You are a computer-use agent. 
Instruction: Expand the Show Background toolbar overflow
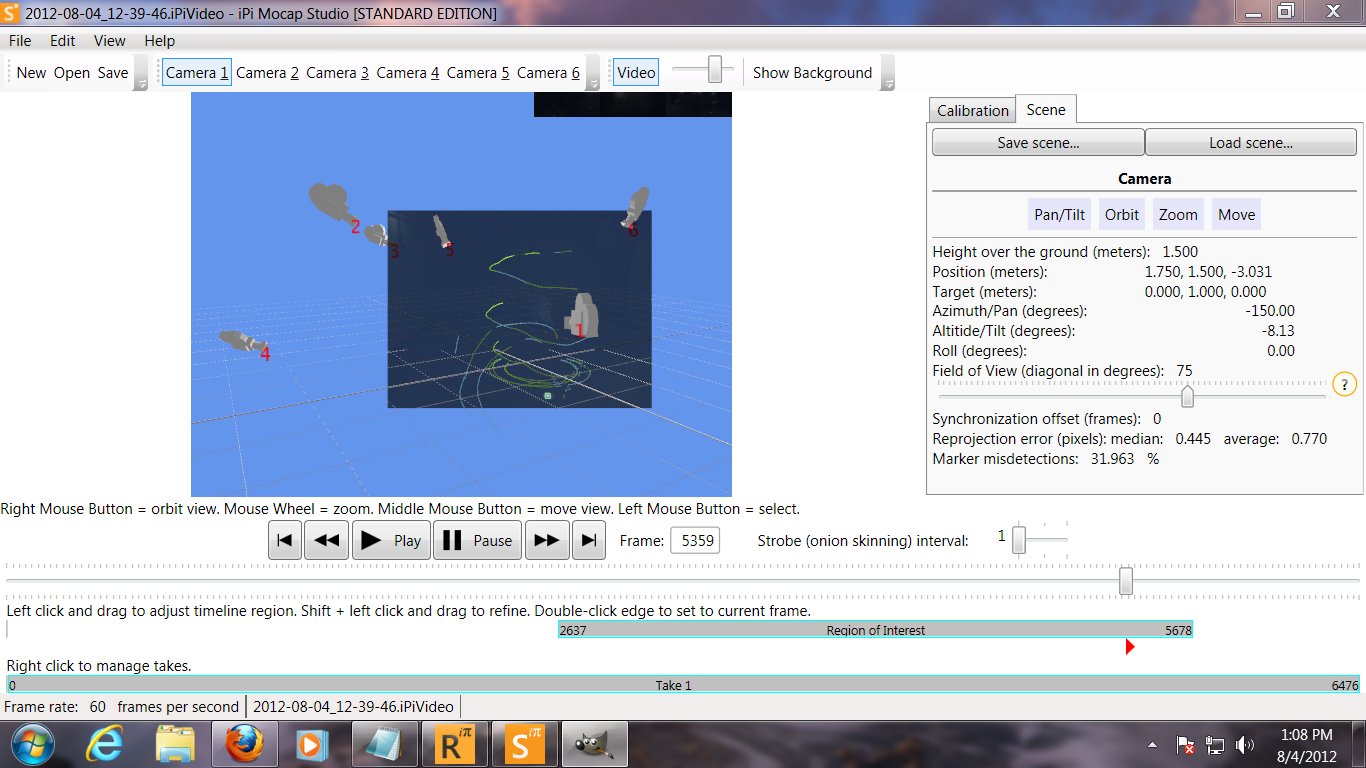click(x=887, y=72)
